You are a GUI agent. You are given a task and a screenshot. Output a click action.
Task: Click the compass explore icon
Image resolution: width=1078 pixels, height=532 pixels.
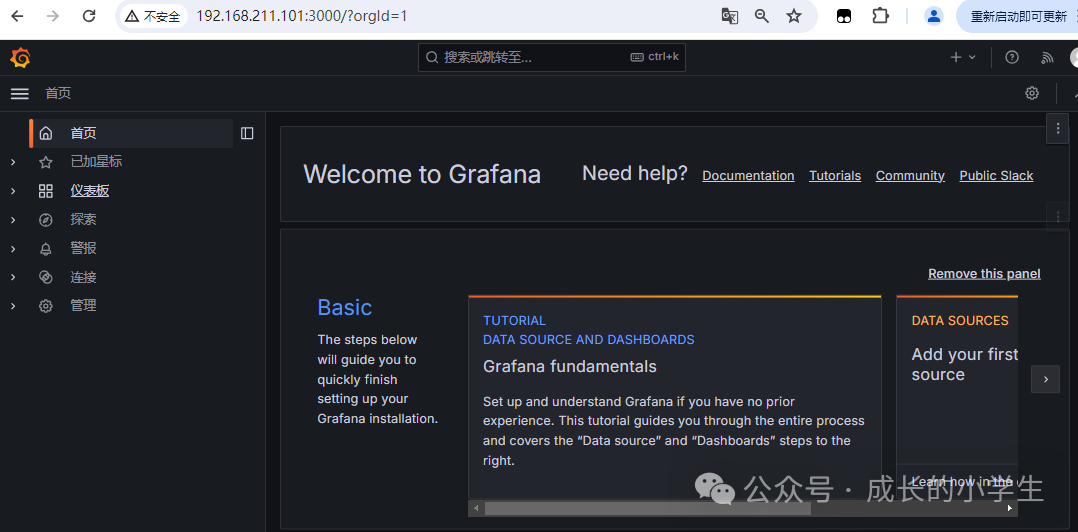[45, 220]
